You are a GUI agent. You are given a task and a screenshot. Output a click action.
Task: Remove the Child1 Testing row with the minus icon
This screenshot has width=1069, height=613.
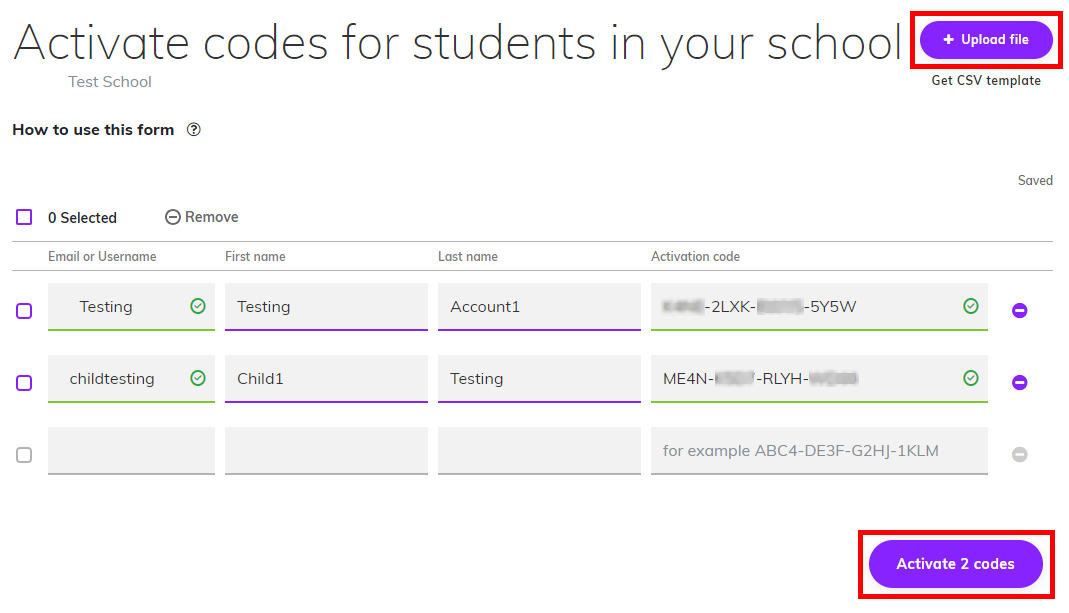click(1019, 382)
